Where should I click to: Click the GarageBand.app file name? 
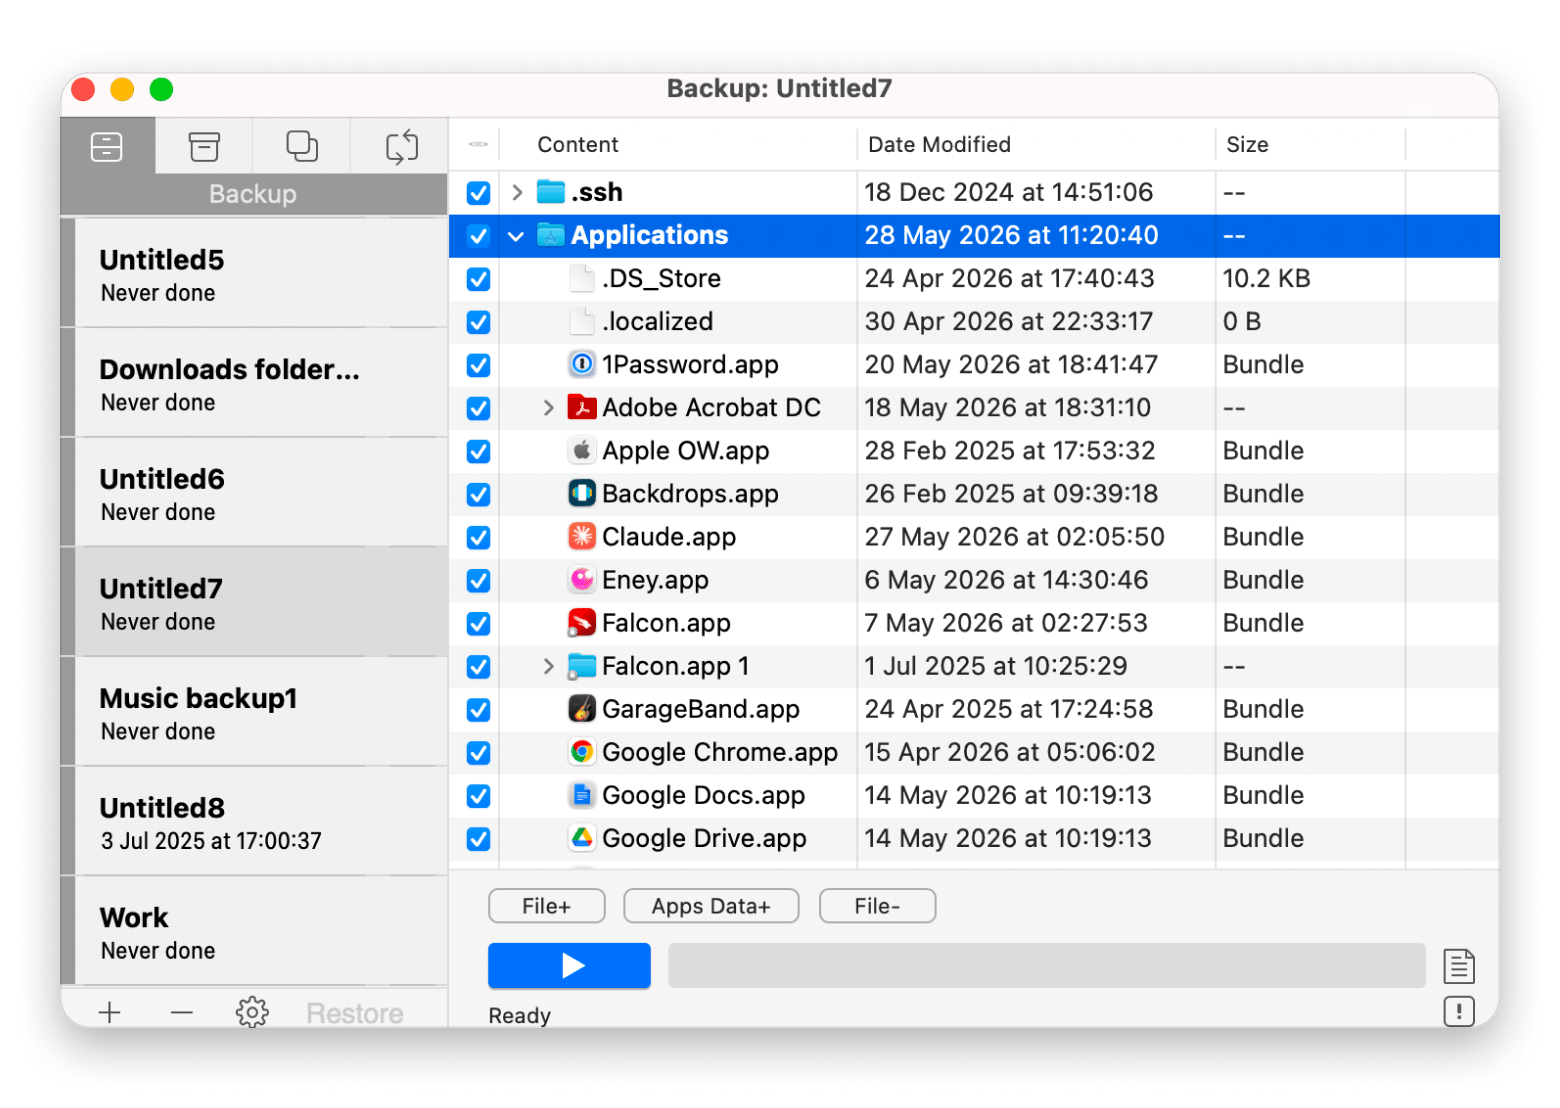700,708
